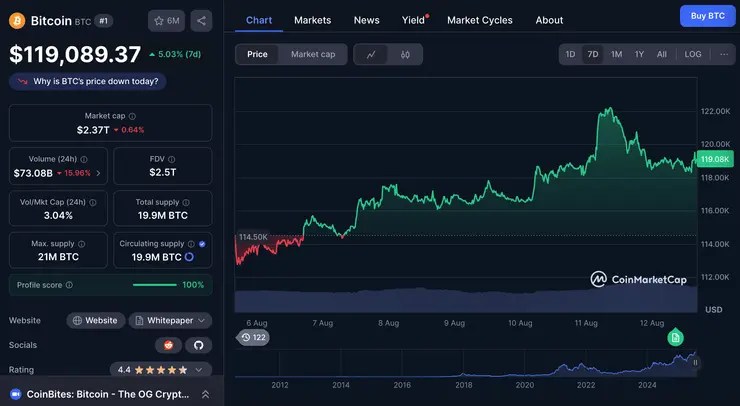Open the Reddit social link icon
This screenshot has width=740, height=406.
pyautogui.click(x=169, y=345)
